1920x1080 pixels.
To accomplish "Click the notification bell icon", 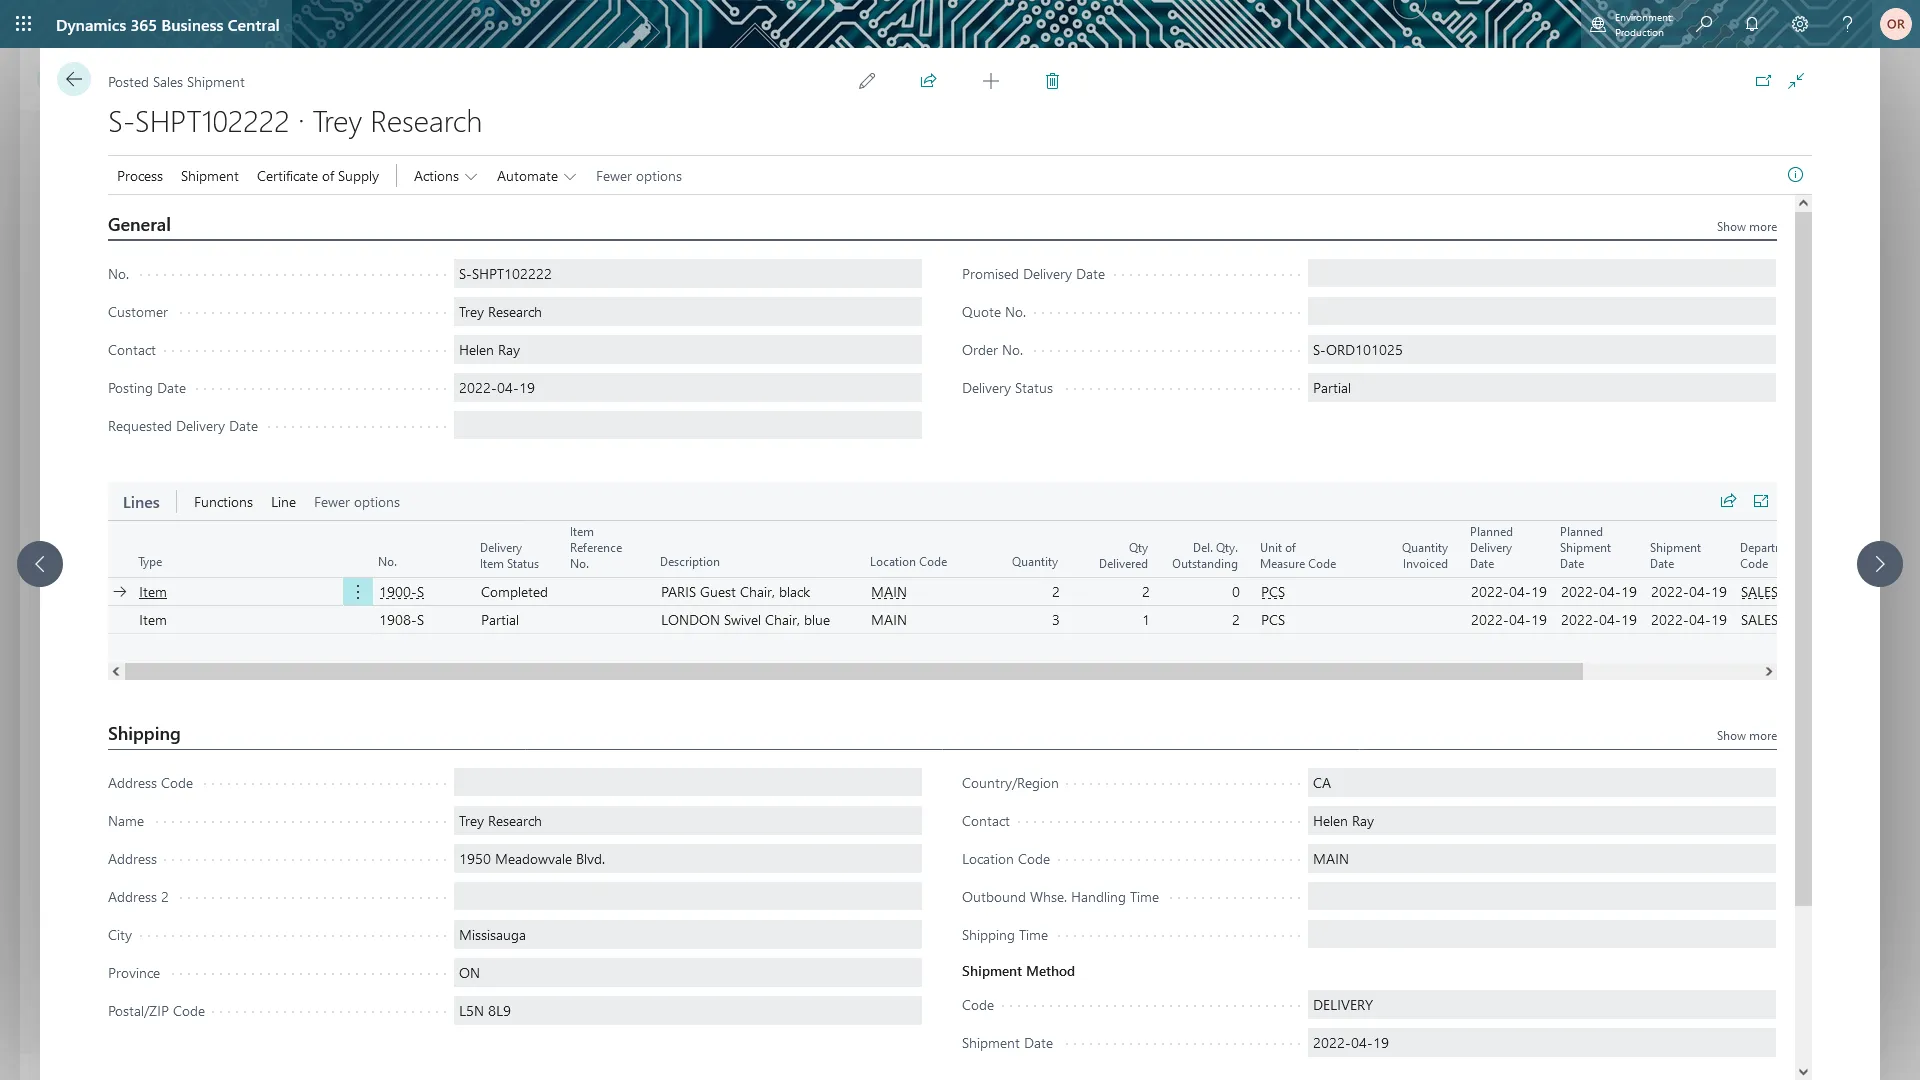I will pyautogui.click(x=1751, y=24).
